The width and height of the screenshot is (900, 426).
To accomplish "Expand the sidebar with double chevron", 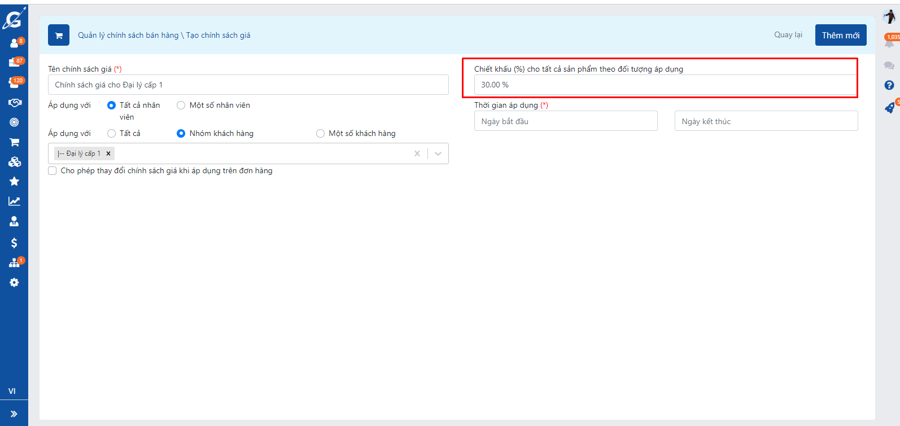I will coord(14,413).
